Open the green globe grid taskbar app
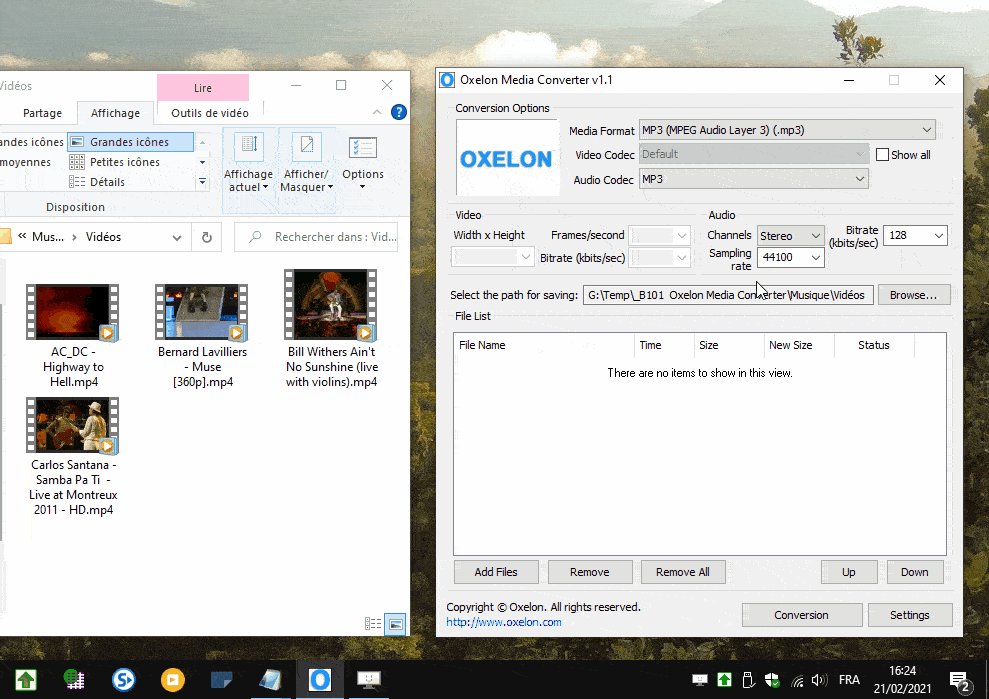 (x=74, y=679)
